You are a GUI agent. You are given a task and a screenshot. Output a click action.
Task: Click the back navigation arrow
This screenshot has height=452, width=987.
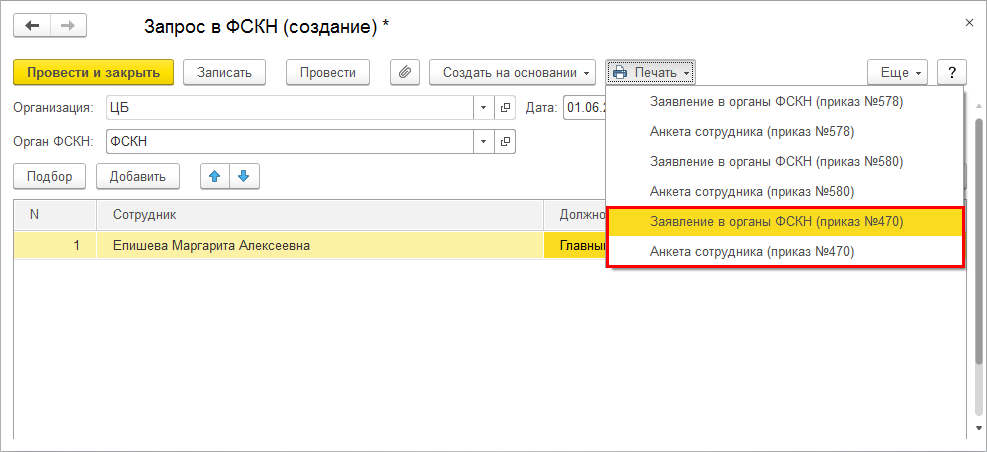[31, 27]
